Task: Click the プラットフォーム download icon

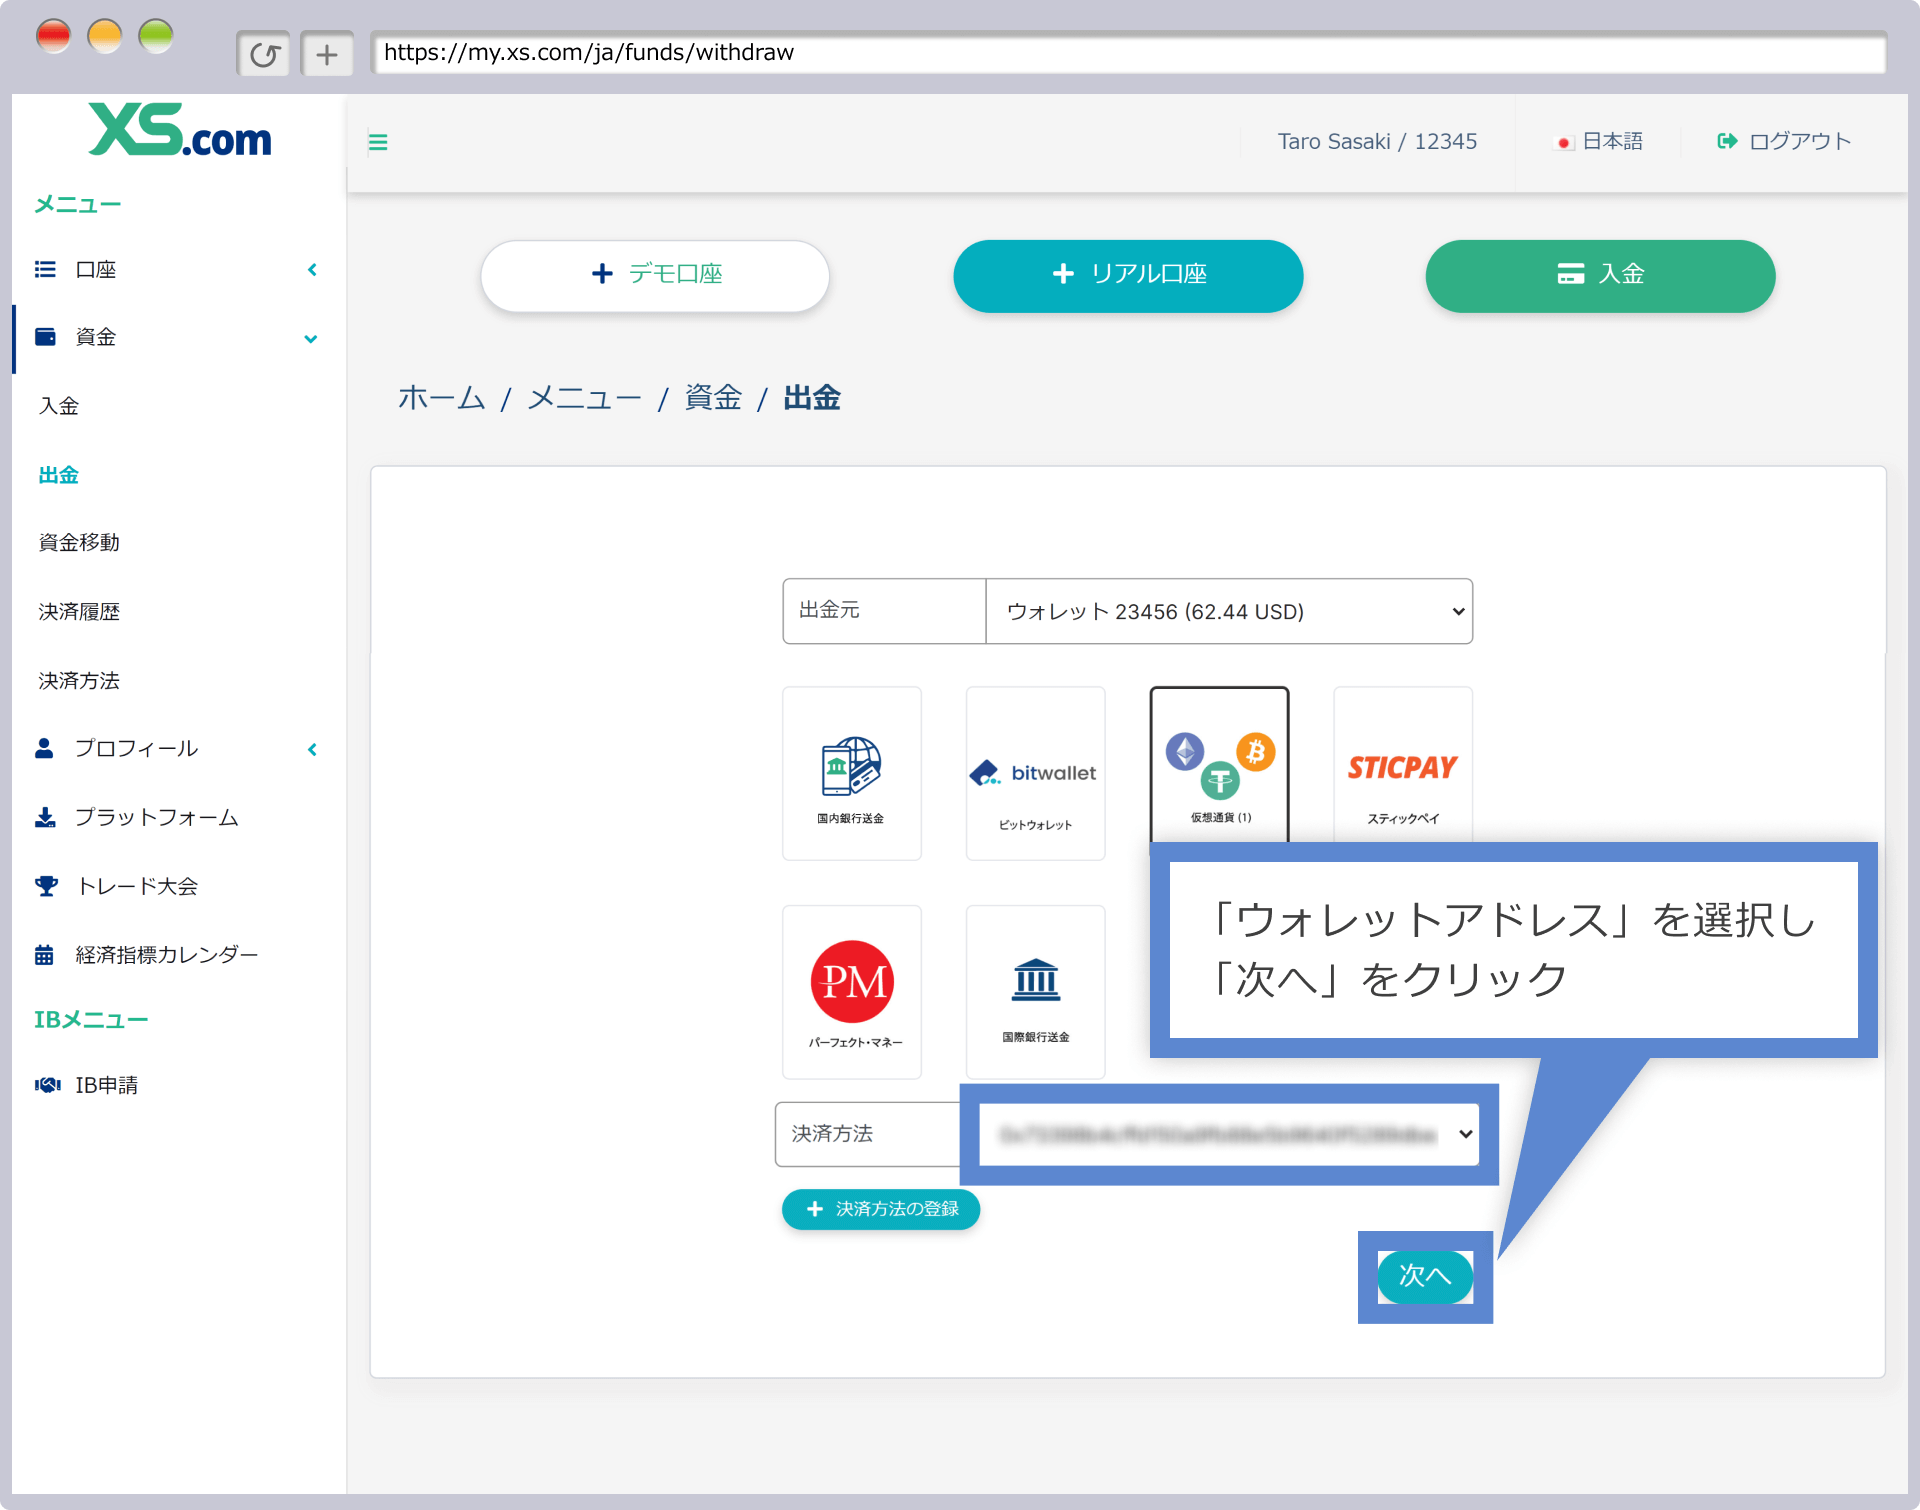Action: click(x=45, y=818)
